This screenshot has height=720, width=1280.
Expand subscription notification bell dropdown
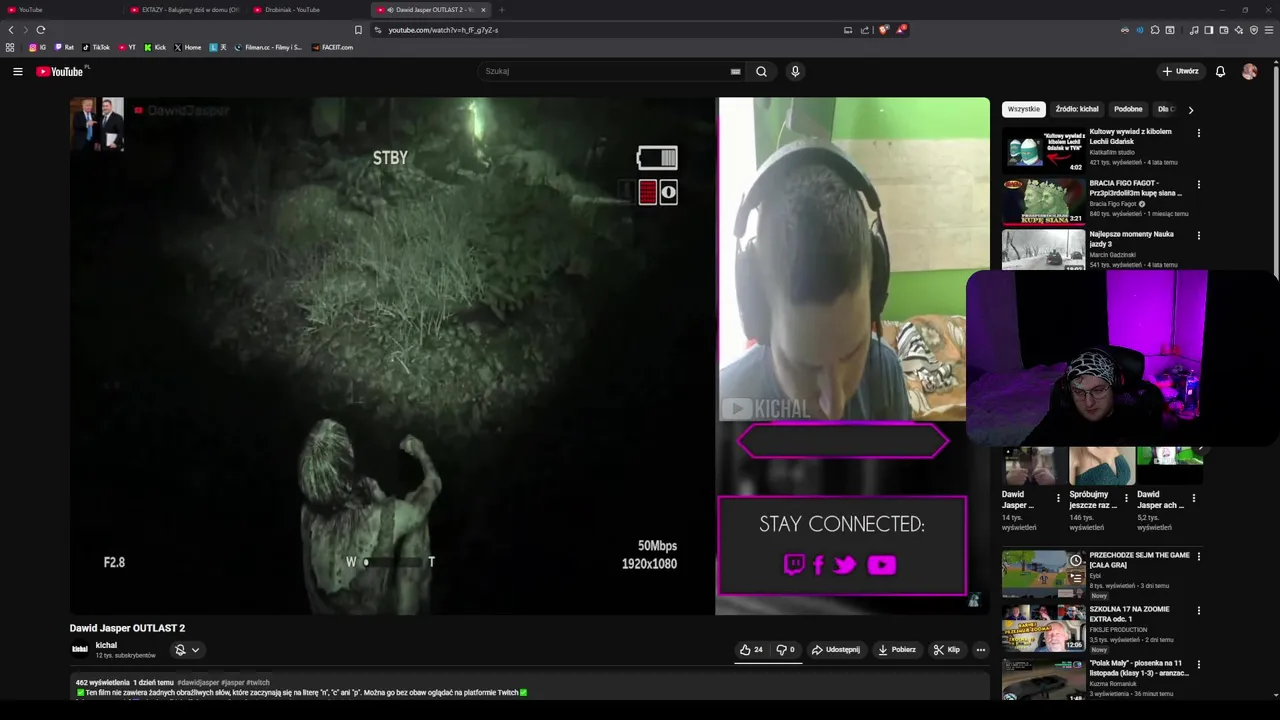tap(187, 650)
